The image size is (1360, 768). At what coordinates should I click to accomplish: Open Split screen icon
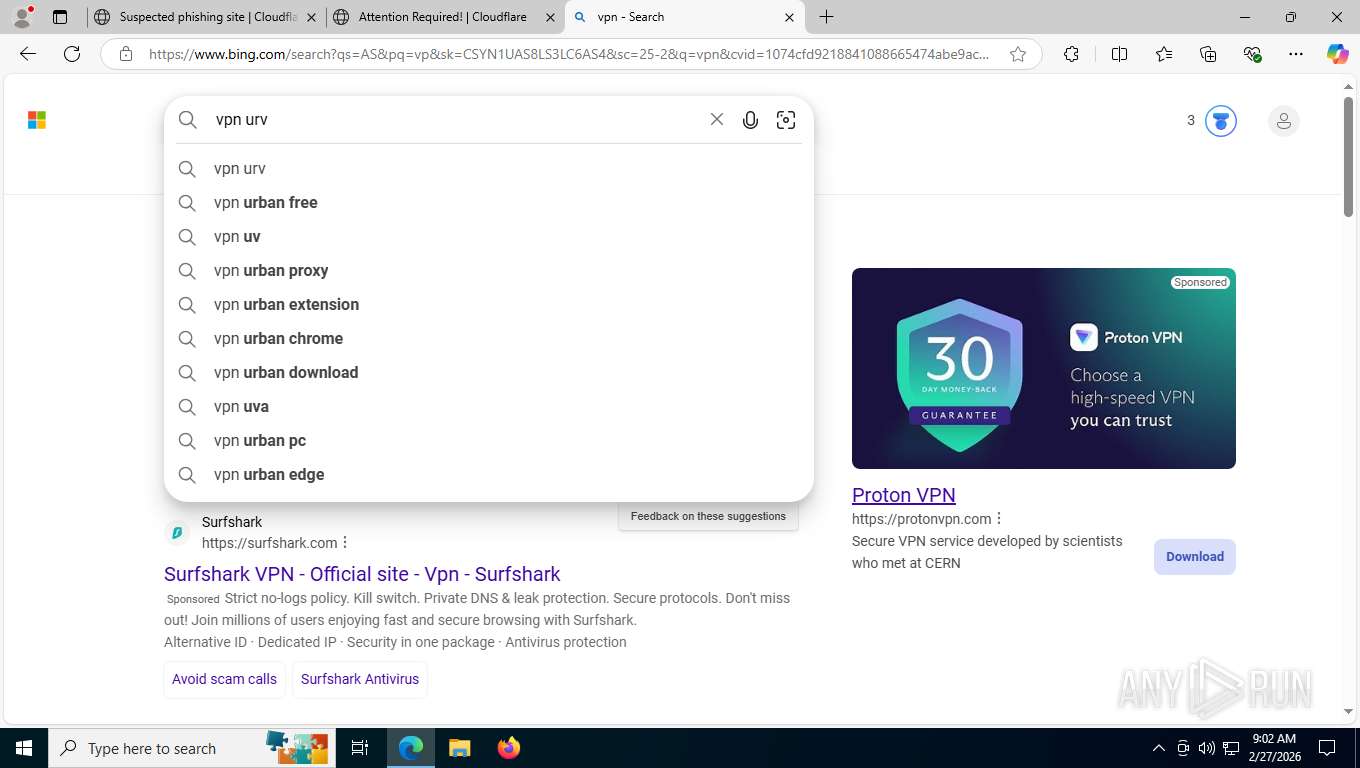(x=1119, y=54)
